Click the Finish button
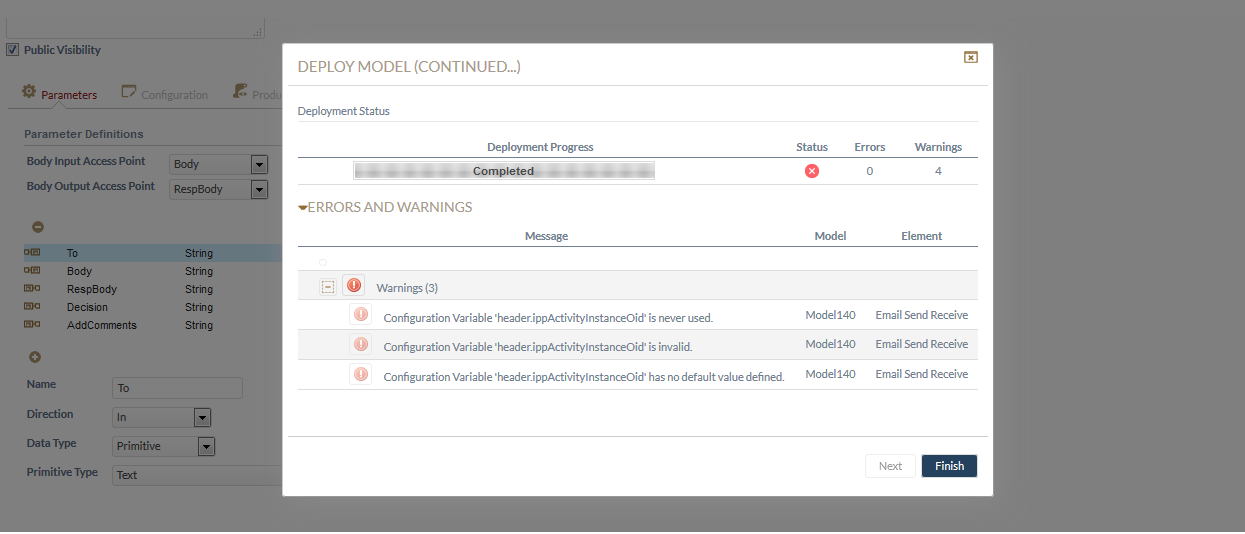Screen dimensions: 1245x534 click(x=949, y=466)
